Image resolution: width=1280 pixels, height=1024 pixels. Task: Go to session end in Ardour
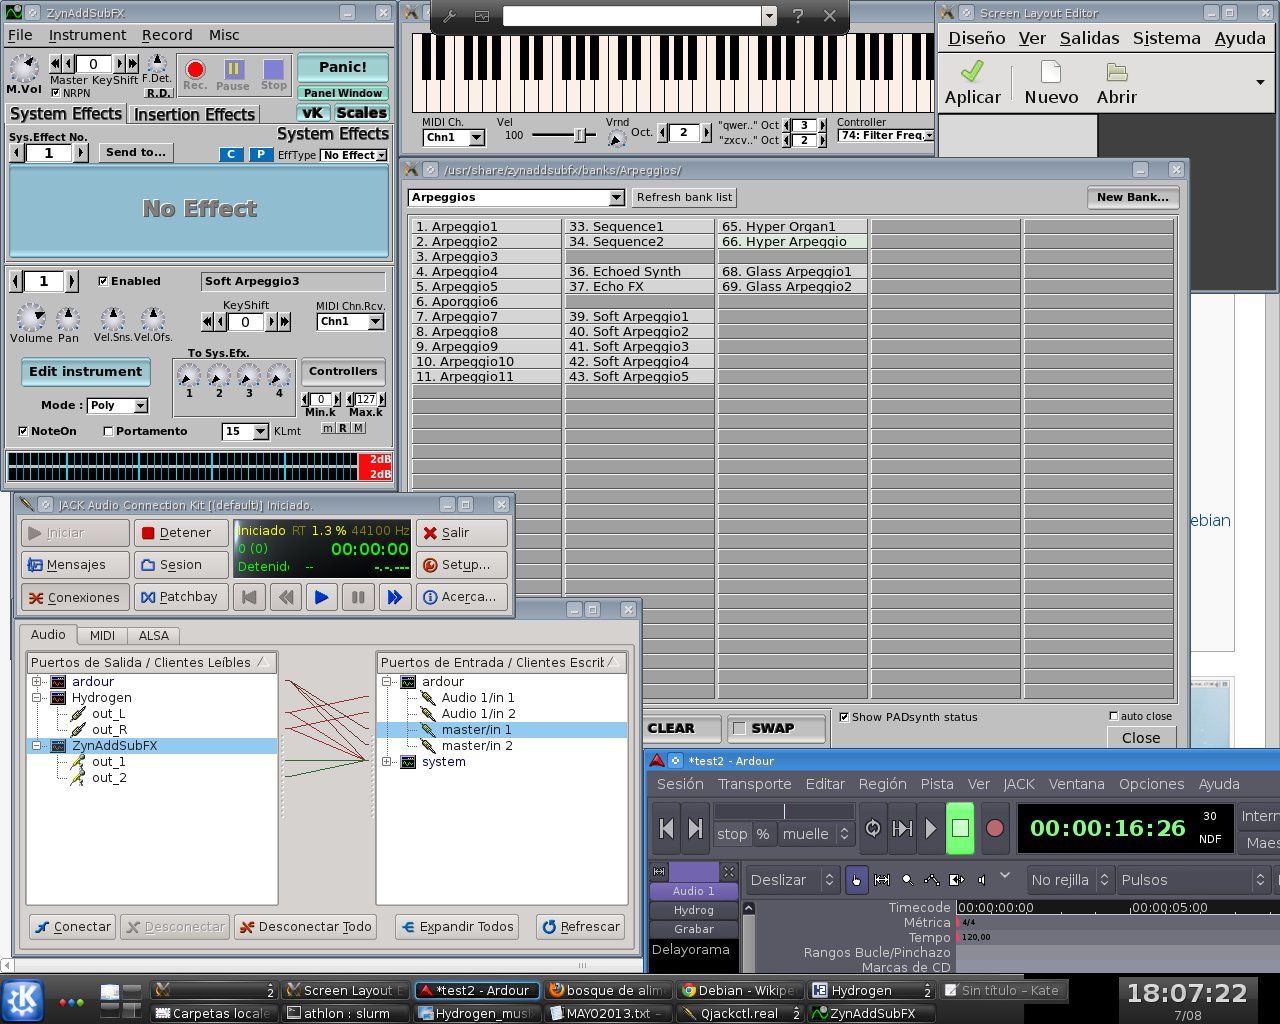696,828
